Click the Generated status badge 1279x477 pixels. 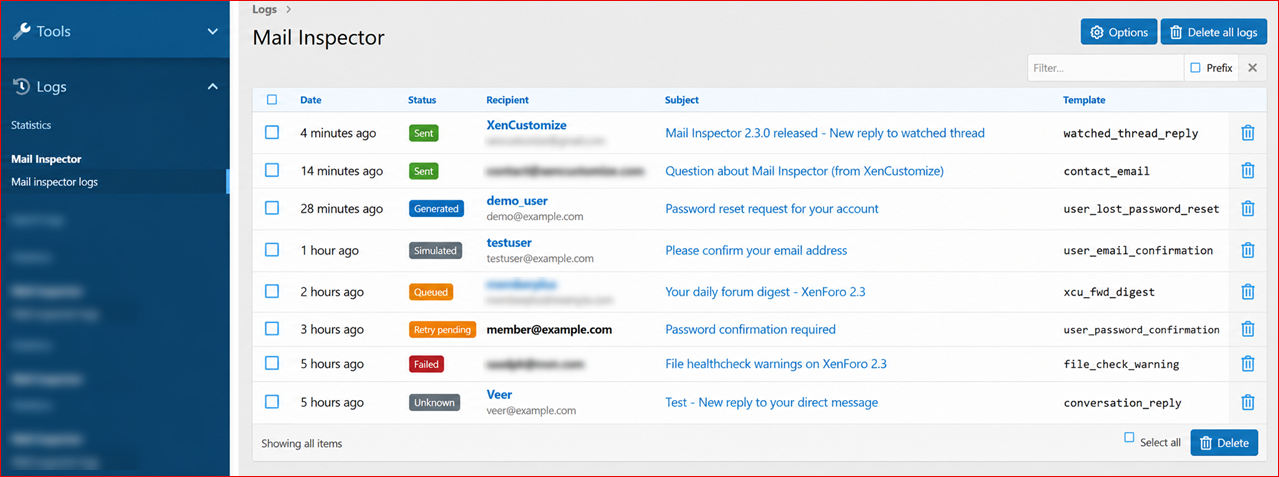coord(436,209)
